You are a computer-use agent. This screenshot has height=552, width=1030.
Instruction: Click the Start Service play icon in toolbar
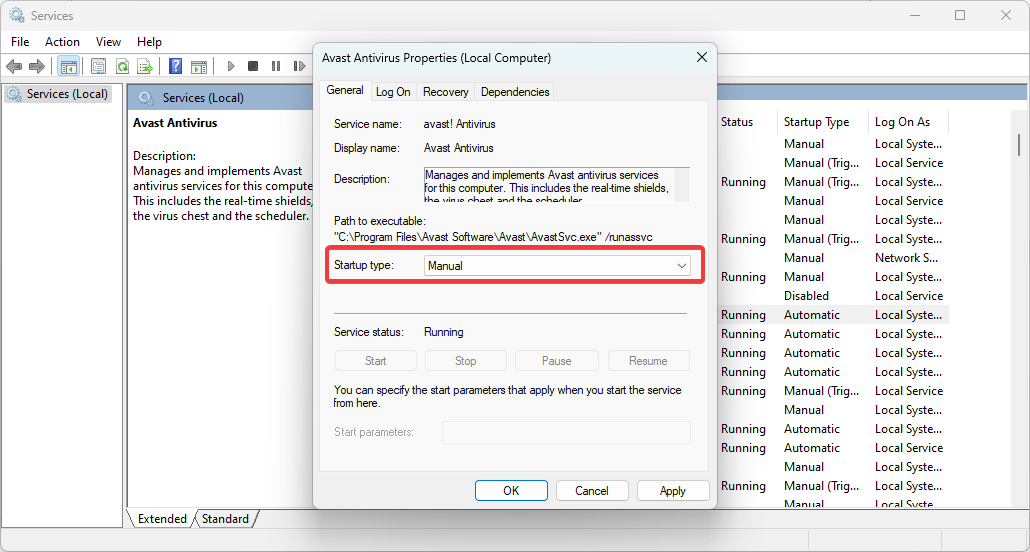(x=231, y=66)
